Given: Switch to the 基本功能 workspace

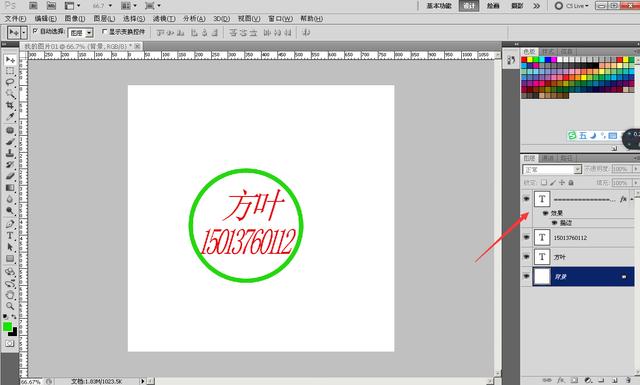Looking at the screenshot, I should click(439, 6).
